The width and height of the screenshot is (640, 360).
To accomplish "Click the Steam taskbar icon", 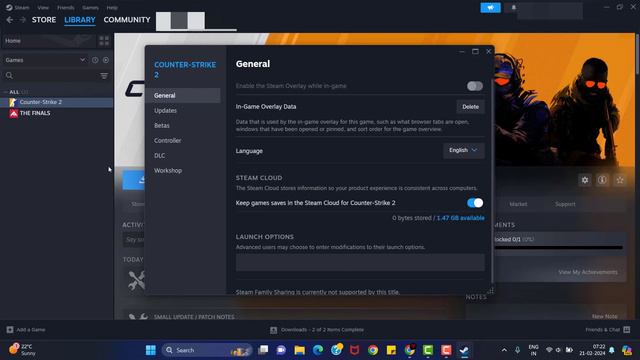I will tap(464, 350).
